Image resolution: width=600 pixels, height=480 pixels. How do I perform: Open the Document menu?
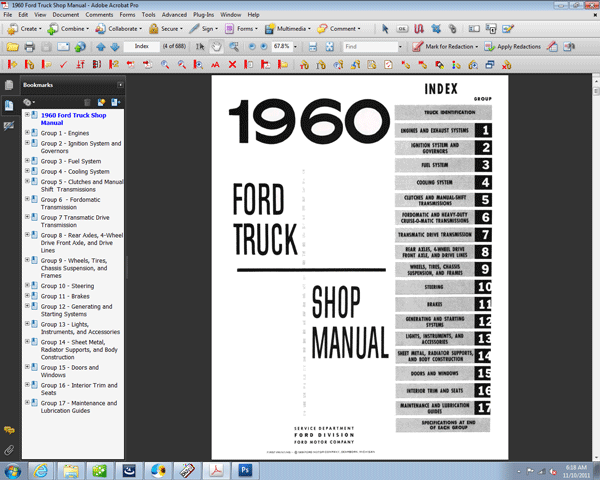pyautogui.click(x=66, y=15)
